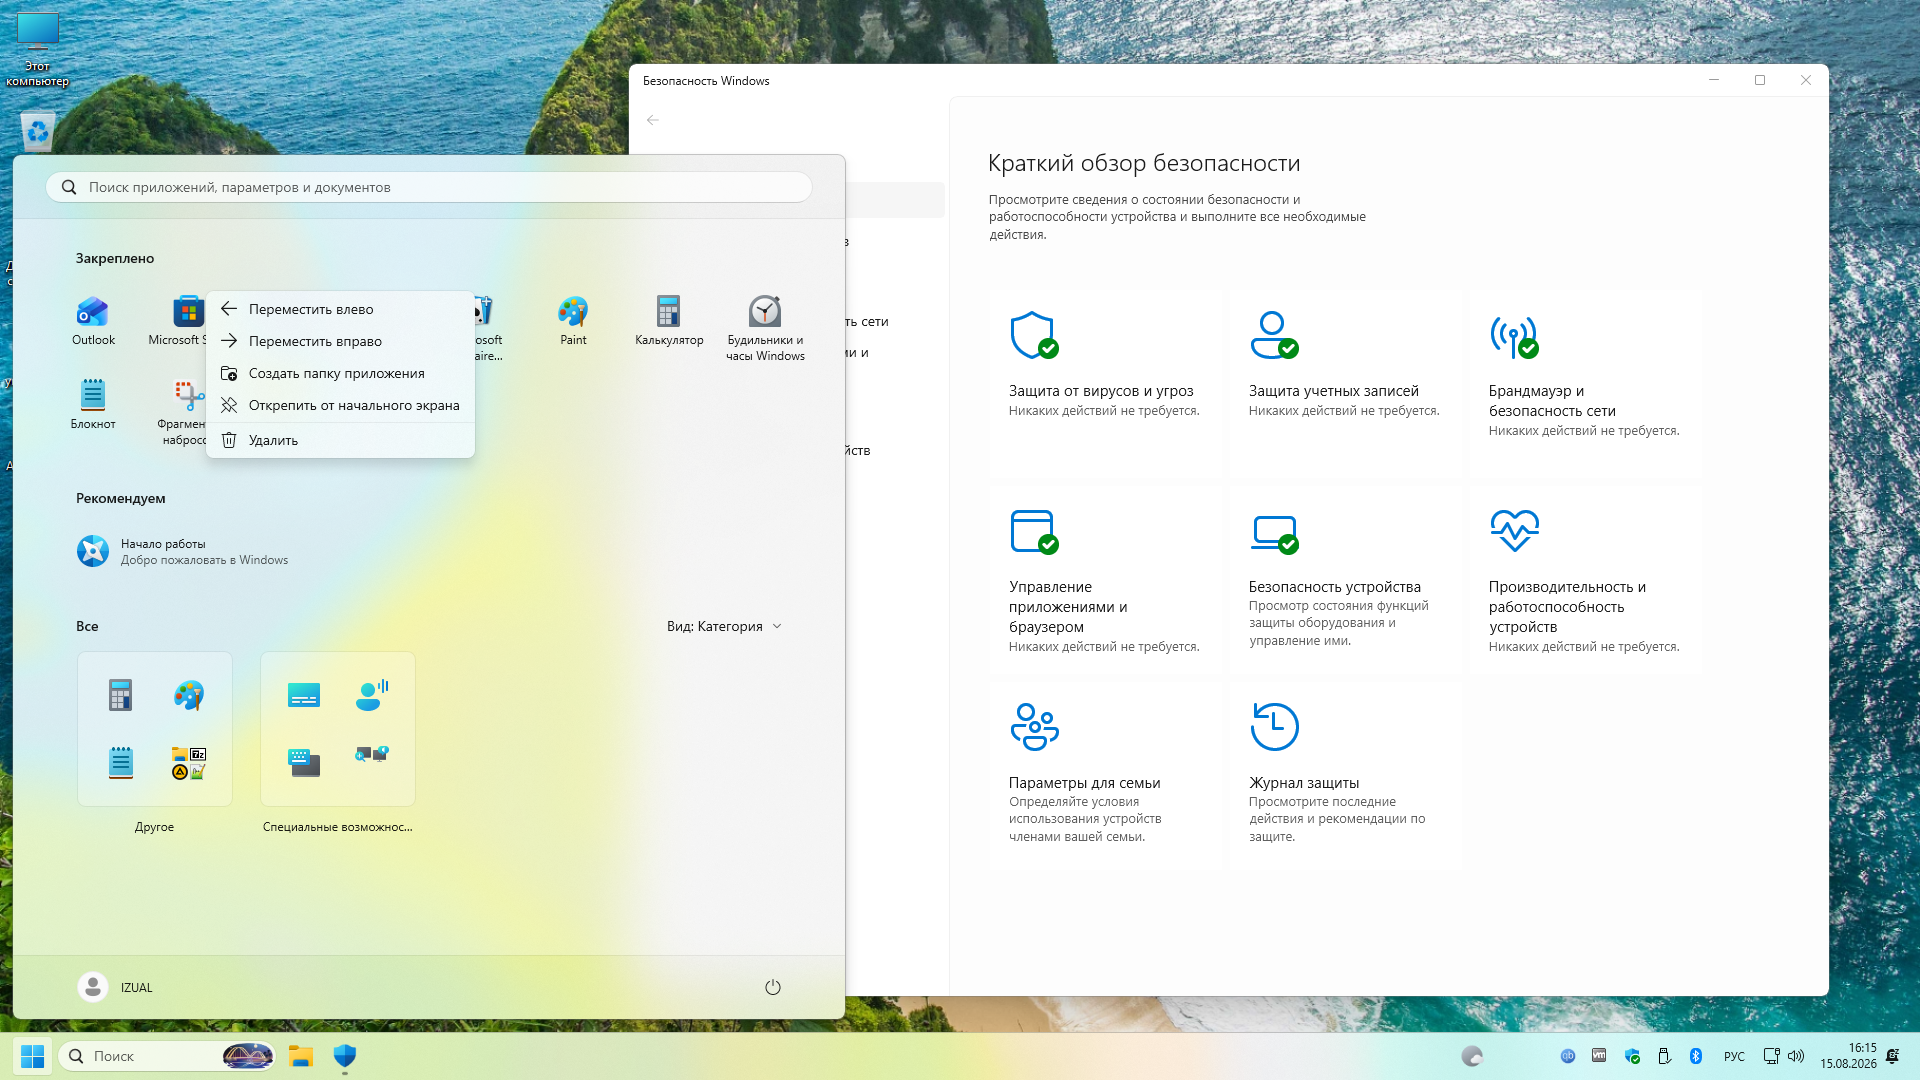The height and width of the screenshot is (1080, 1920).
Task: Open pinned Будильники и часы Windows
Action: (x=765, y=328)
